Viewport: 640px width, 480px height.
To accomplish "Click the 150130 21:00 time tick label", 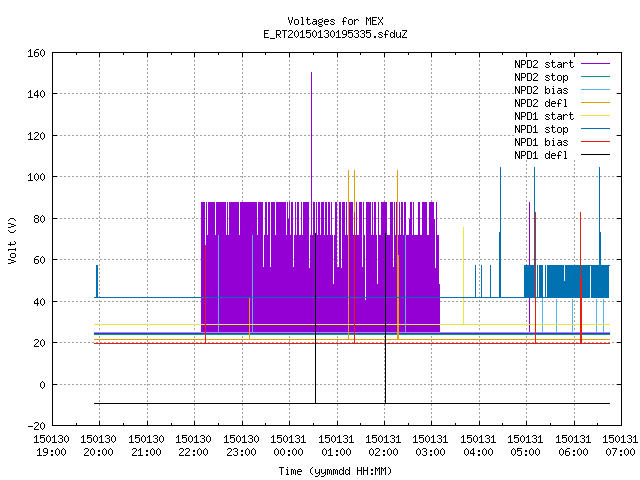I will (146, 446).
